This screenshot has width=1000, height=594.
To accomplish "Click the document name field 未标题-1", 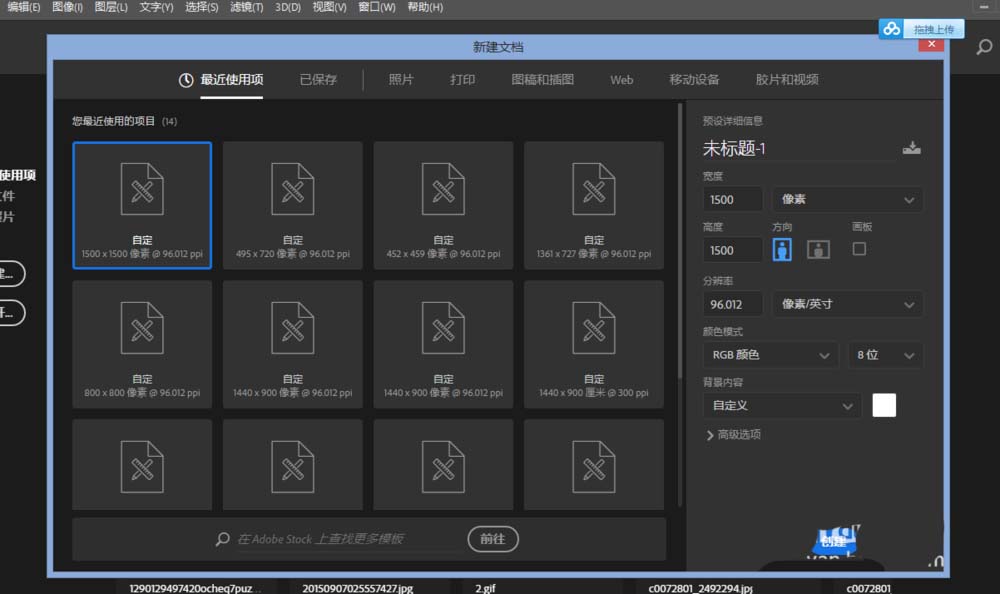I will click(800, 149).
